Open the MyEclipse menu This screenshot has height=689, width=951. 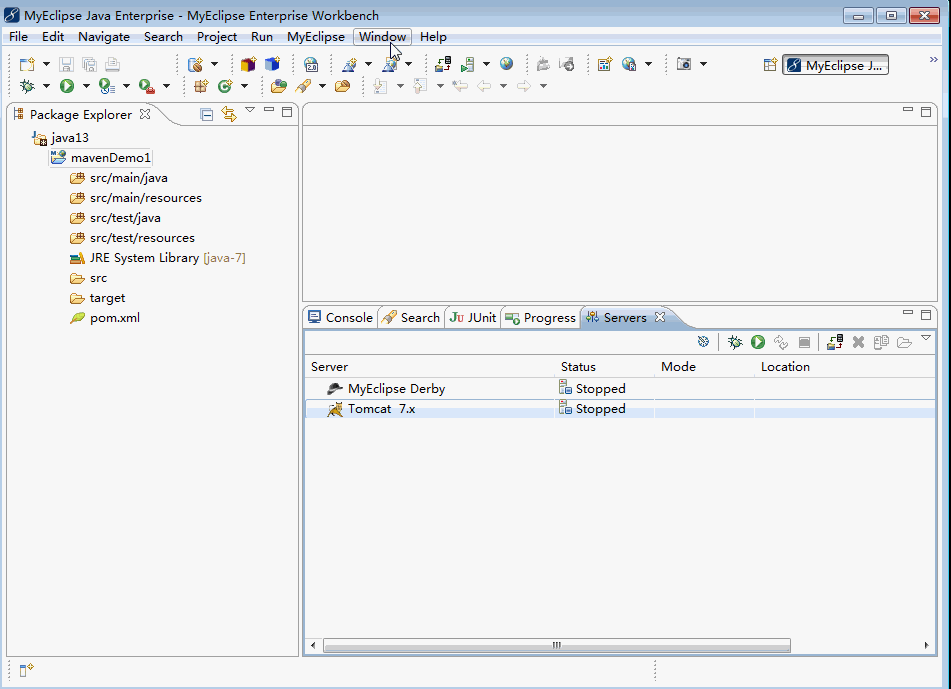[316, 37]
